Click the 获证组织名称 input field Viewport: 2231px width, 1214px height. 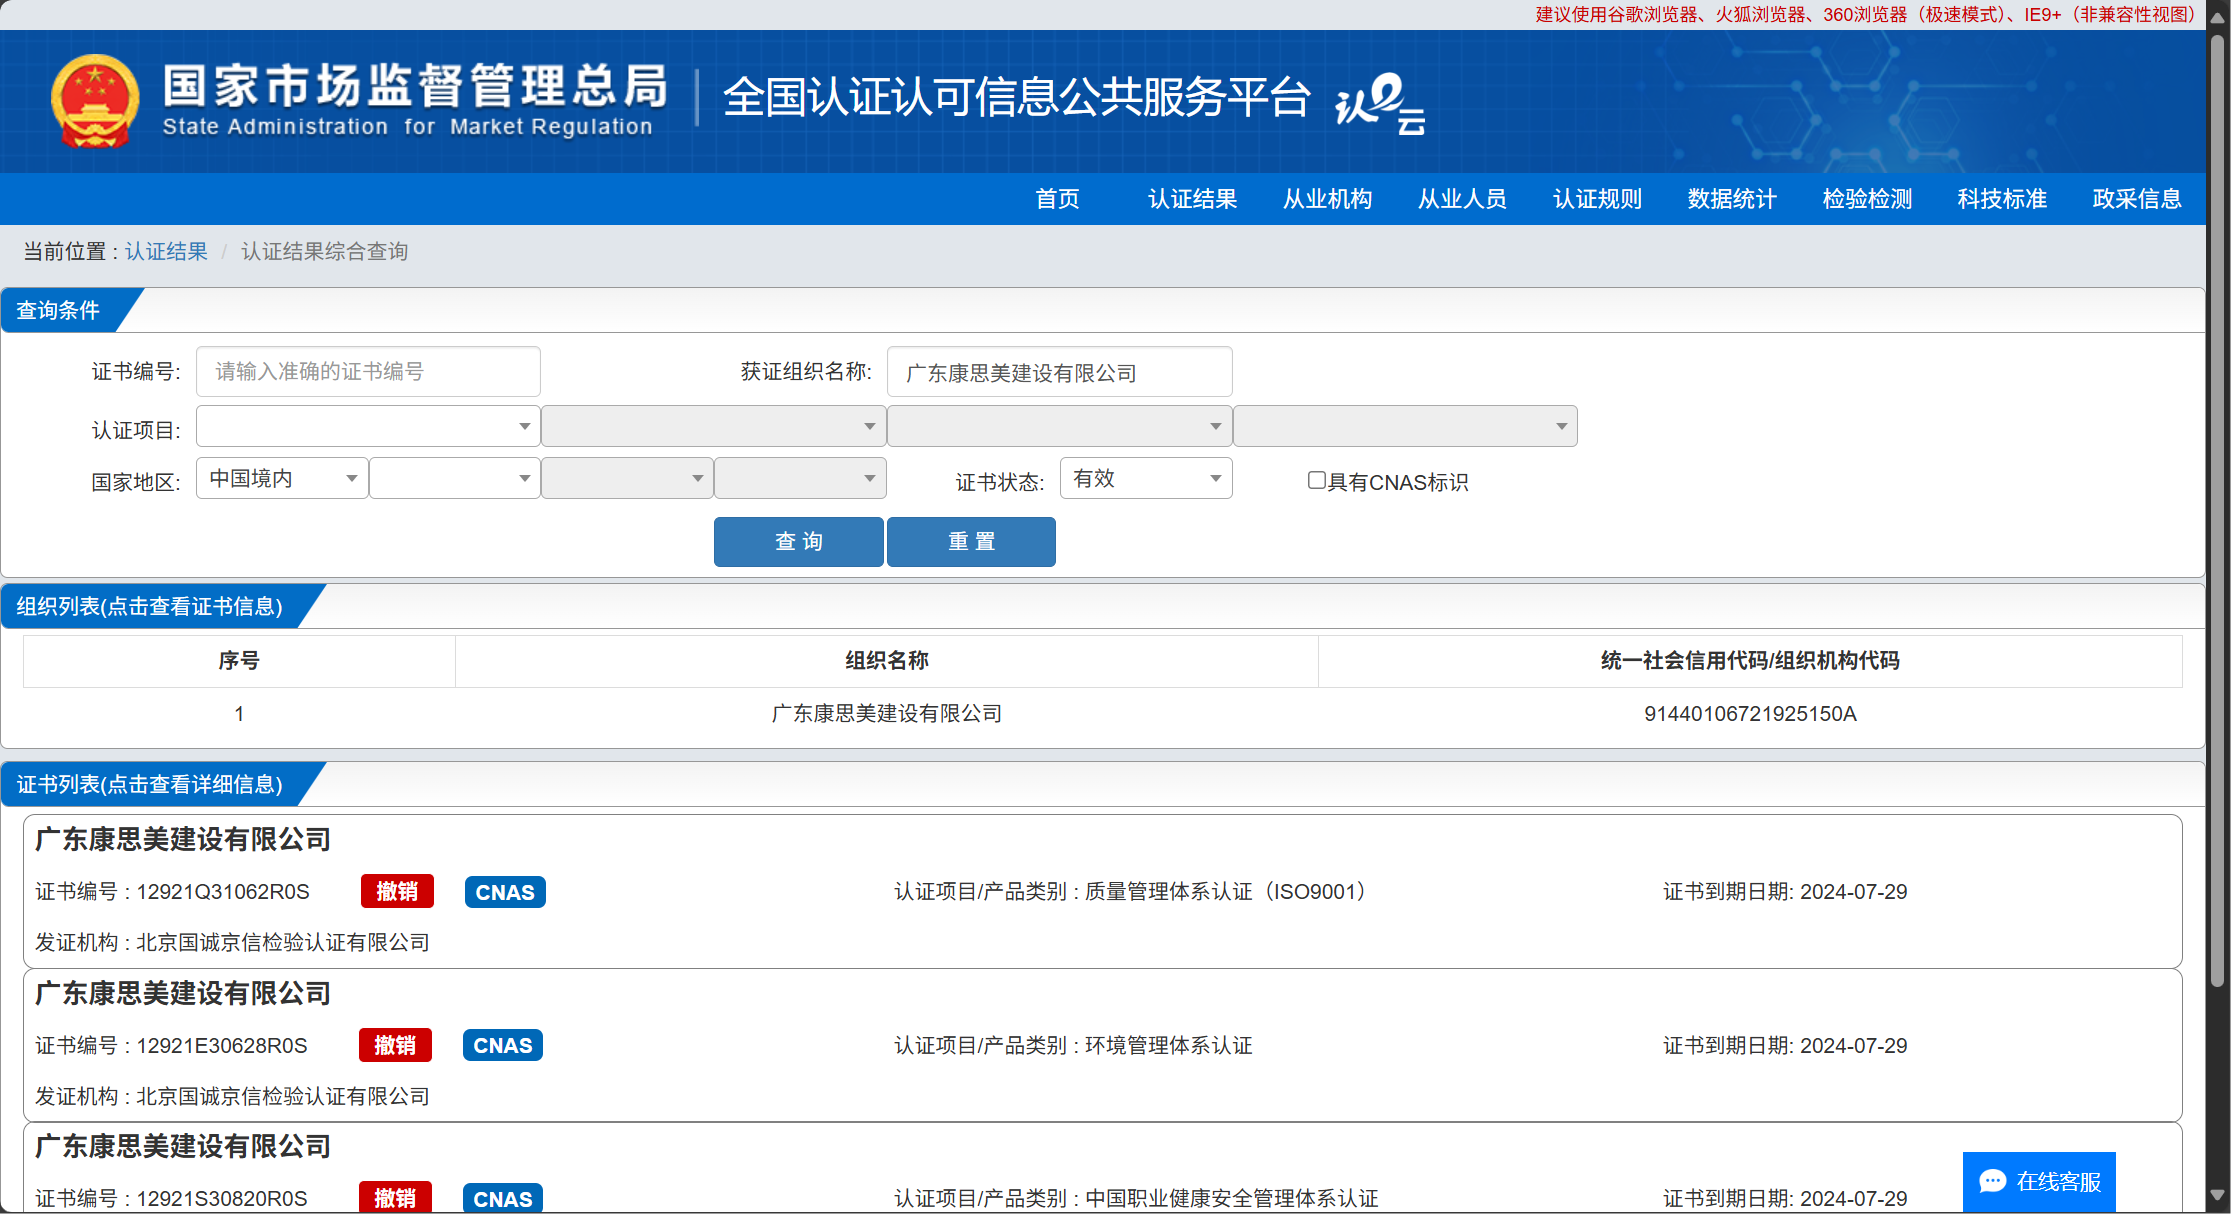pyautogui.click(x=1059, y=372)
